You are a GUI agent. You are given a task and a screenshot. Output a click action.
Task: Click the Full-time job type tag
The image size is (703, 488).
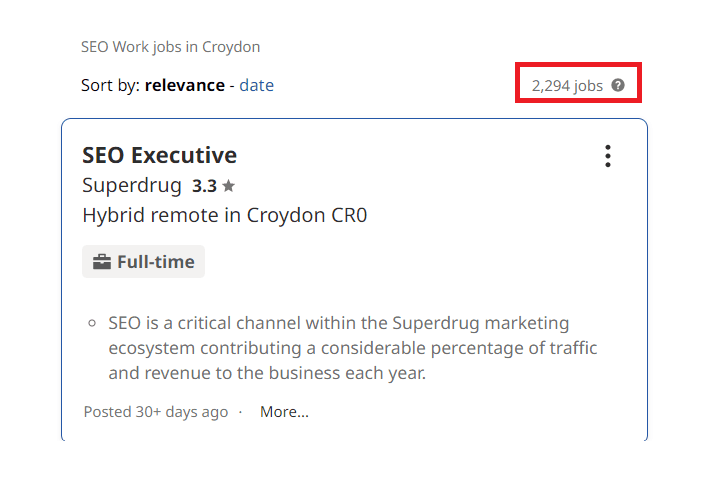[143, 261]
